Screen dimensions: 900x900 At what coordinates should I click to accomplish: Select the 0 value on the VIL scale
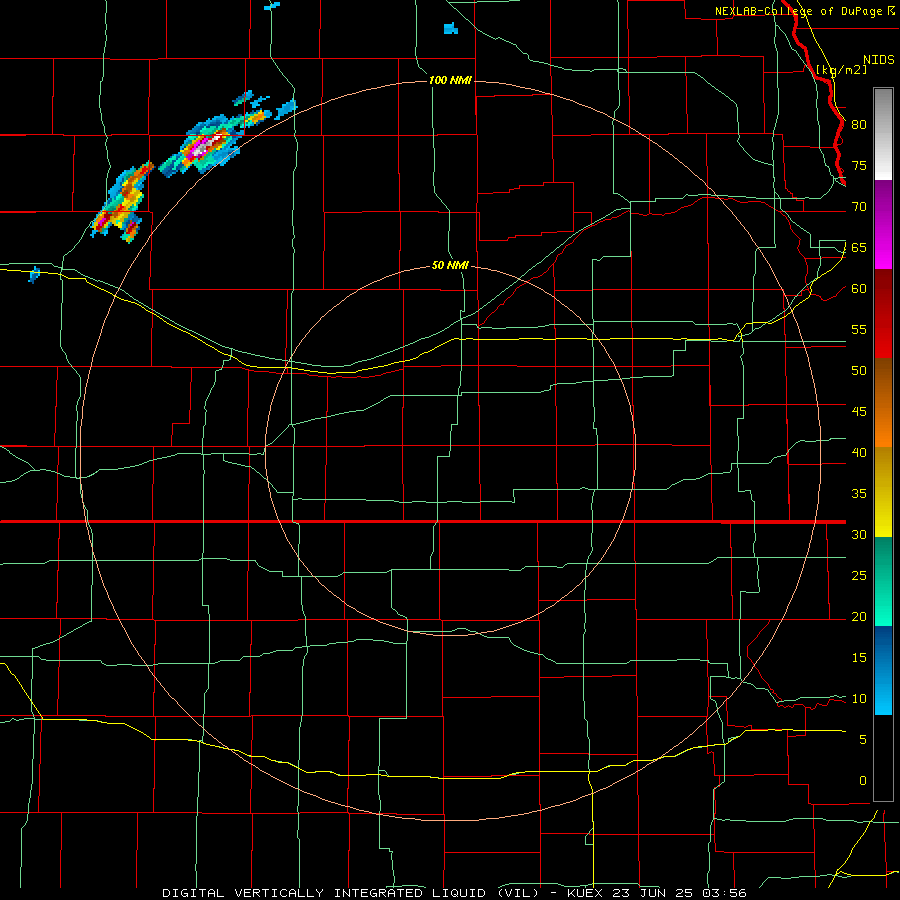[863, 781]
